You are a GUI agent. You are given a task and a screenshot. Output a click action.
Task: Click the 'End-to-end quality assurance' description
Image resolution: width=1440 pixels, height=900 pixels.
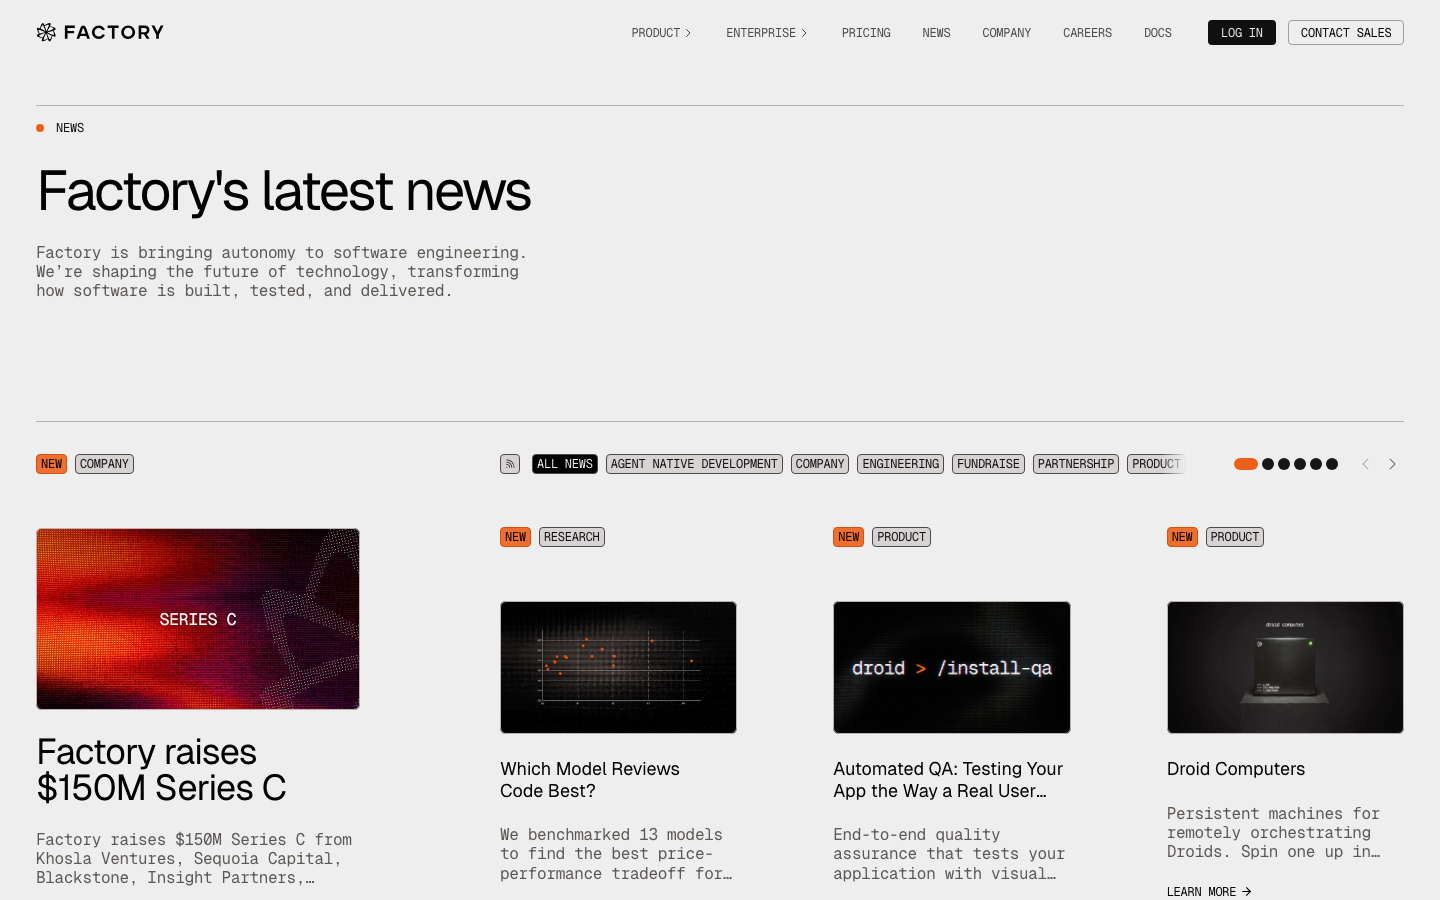(949, 854)
